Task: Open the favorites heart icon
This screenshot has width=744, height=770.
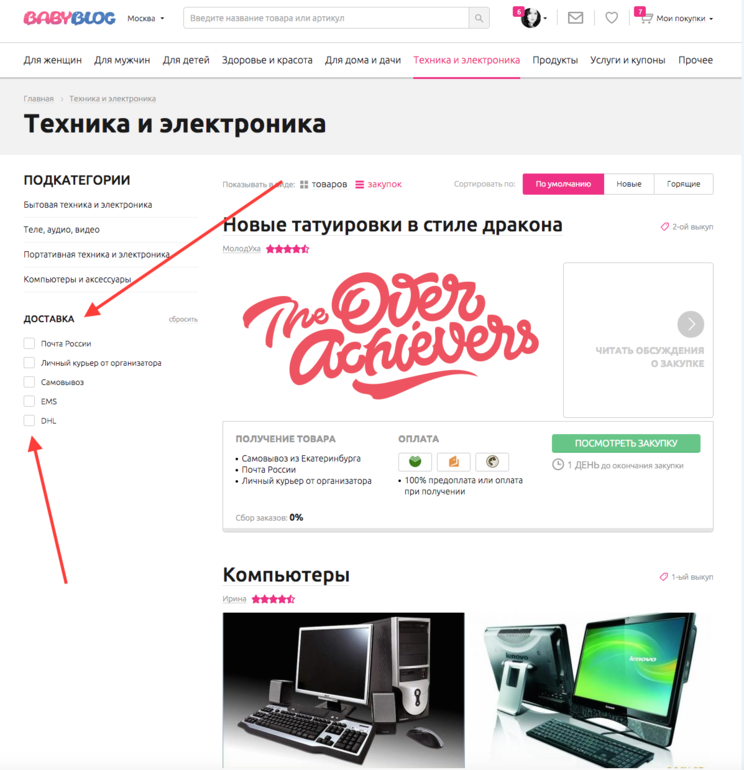Action: click(611, 18)
